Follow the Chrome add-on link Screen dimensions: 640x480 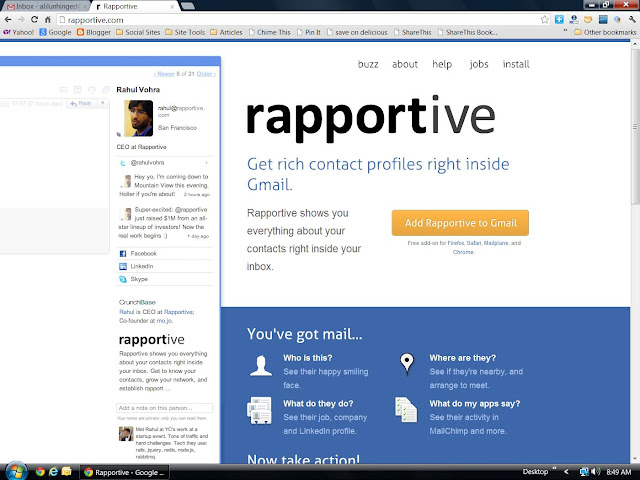[463, 252]
